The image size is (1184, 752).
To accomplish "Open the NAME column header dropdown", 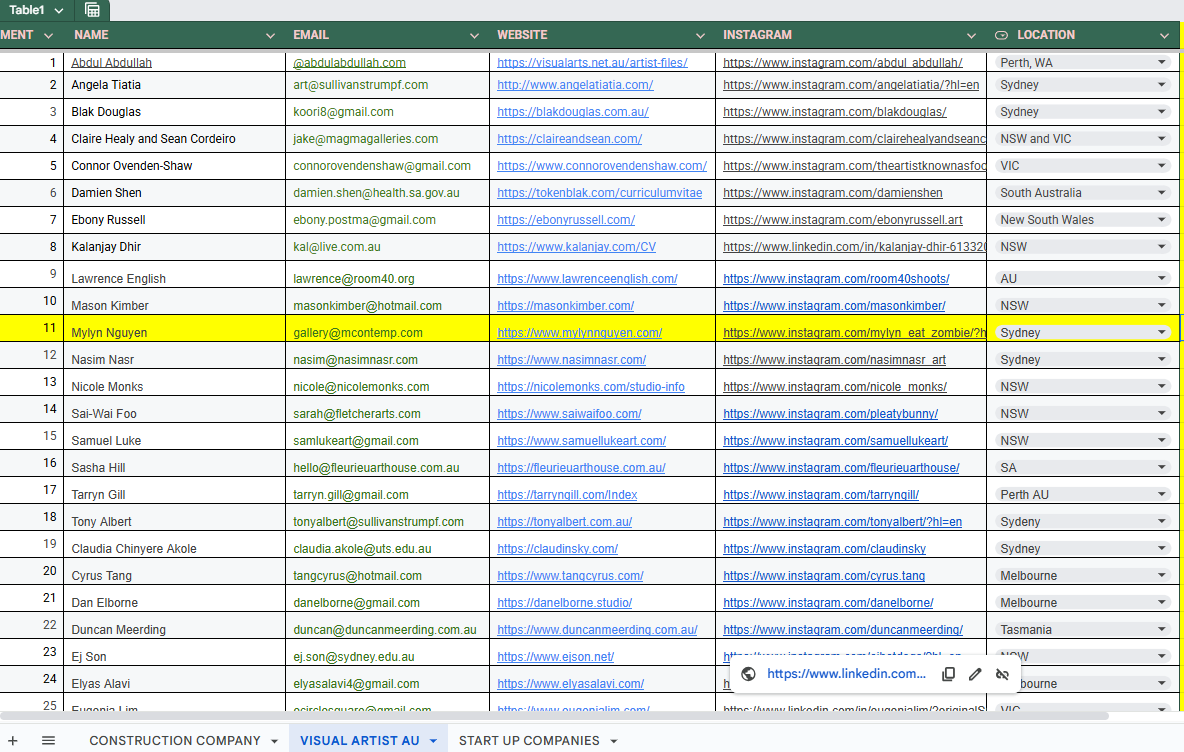I will coord(270,35).
